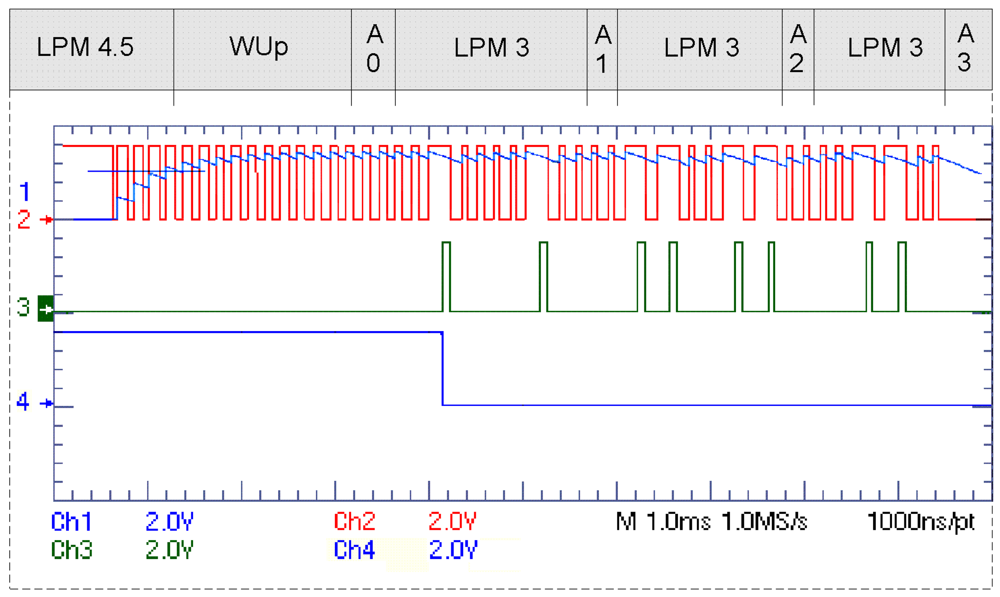Click the falling edge of the channel 4 trace

442,368
